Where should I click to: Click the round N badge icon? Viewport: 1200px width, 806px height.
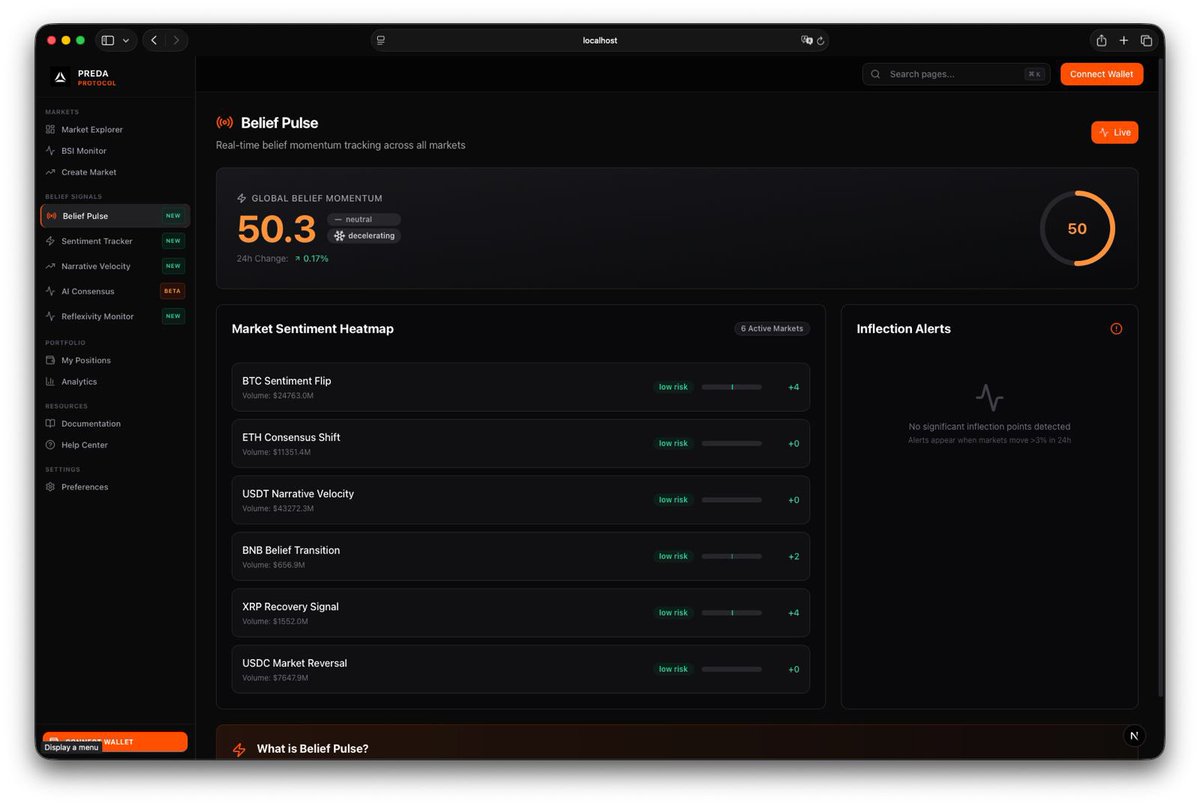click(x=1133, y=736)
